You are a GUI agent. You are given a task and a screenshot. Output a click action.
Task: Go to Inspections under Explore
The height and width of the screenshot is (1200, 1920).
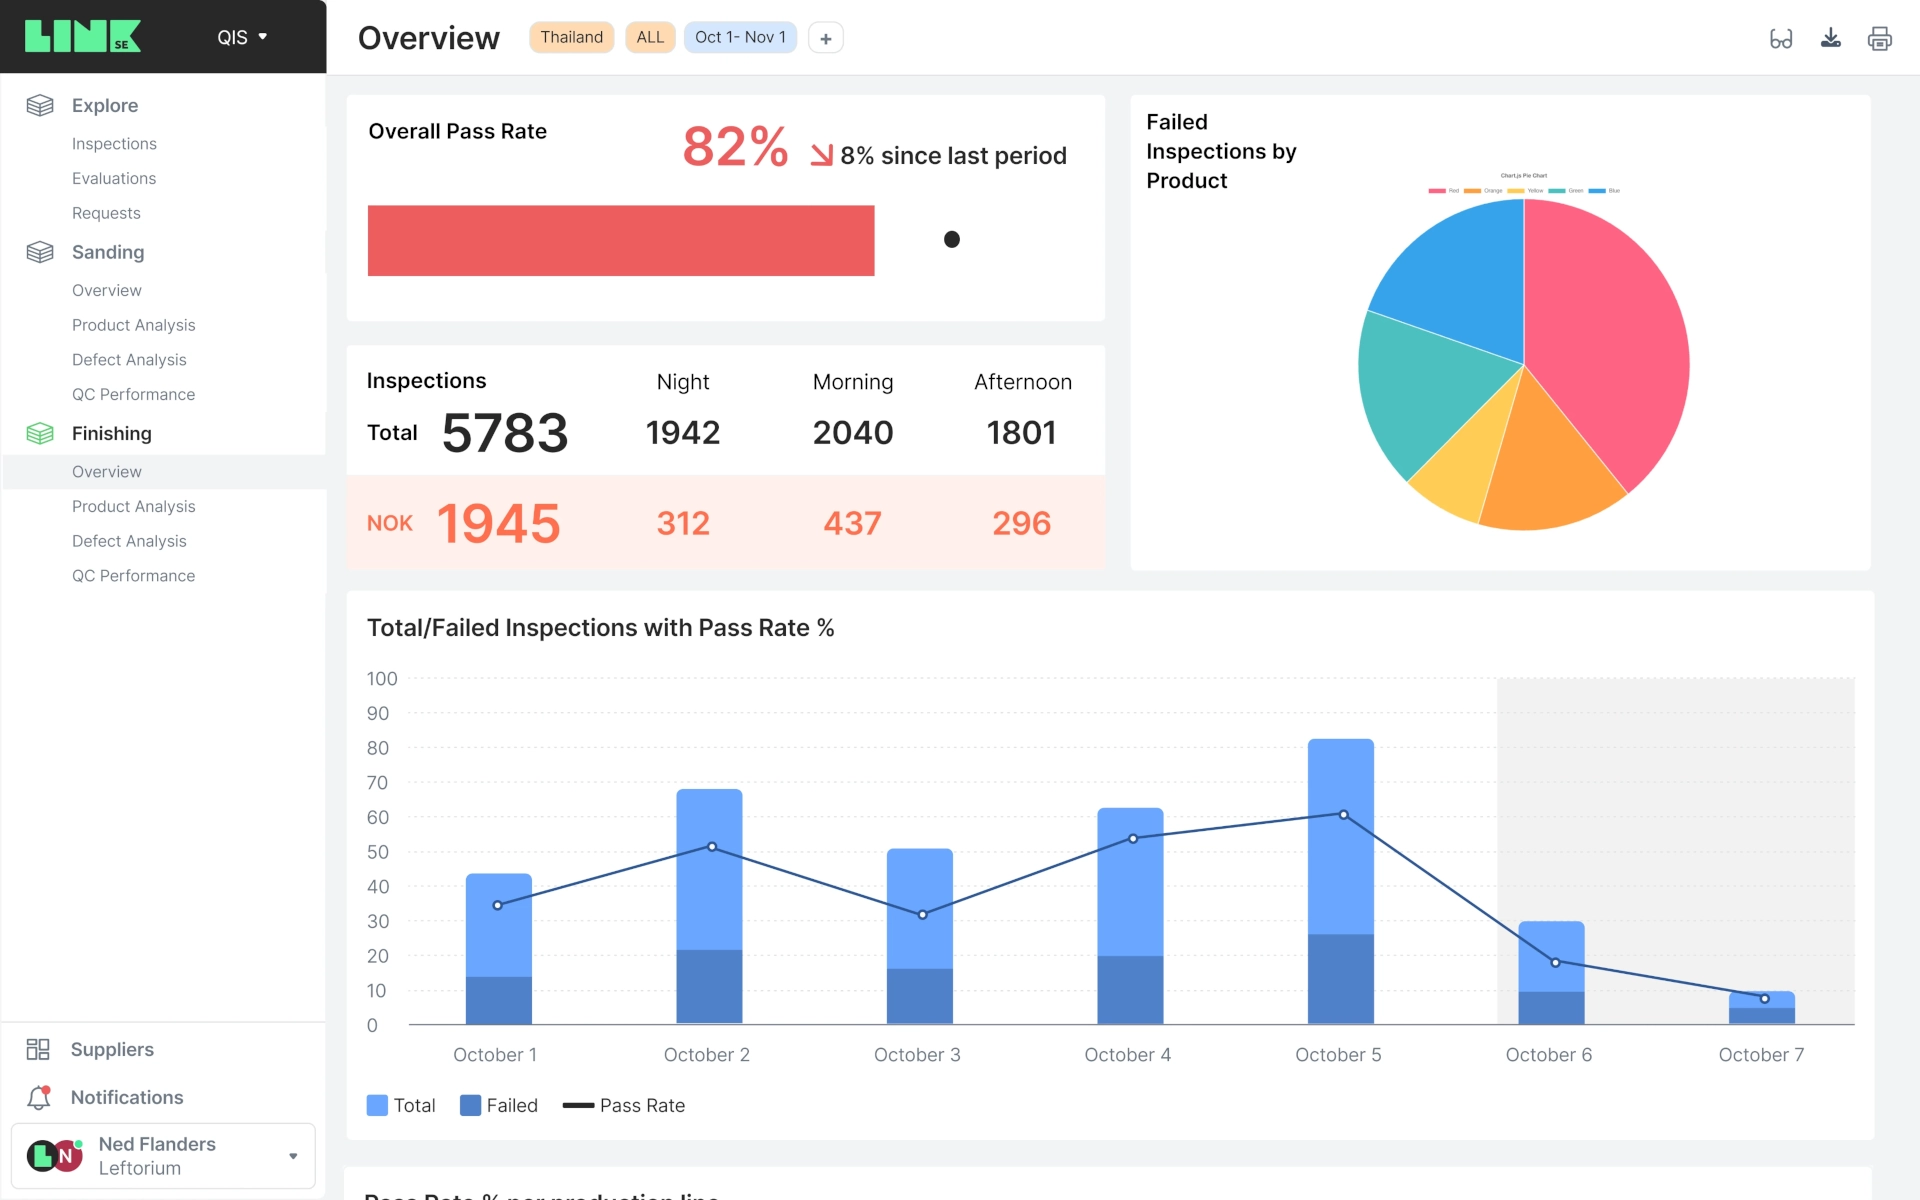(114, 144)
